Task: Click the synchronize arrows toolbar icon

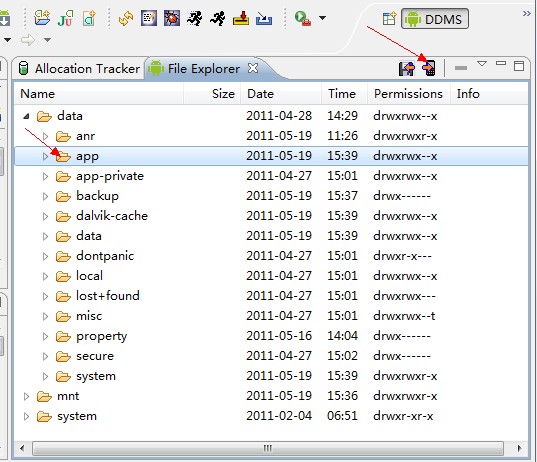Action: tap(126, 18)
